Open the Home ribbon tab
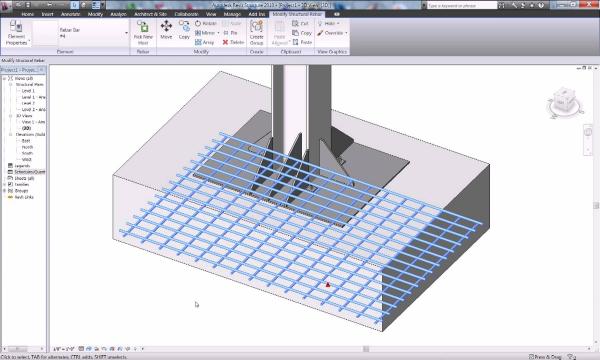This screenshot has height=360, width=600. click(28, 14)
